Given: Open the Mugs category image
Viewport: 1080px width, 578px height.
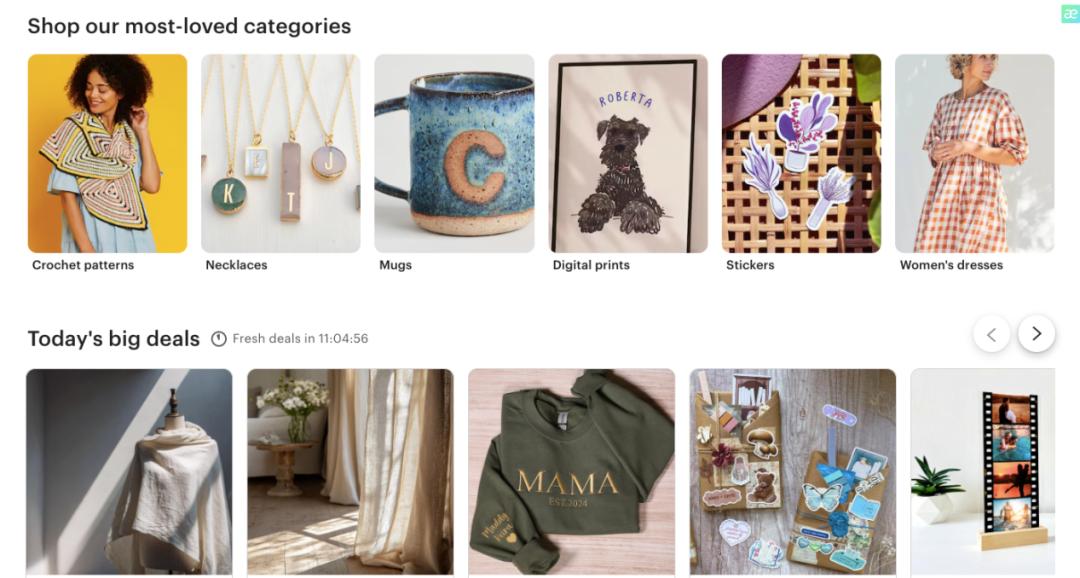Looking at the screenshot, I should [x=454, y=154].
